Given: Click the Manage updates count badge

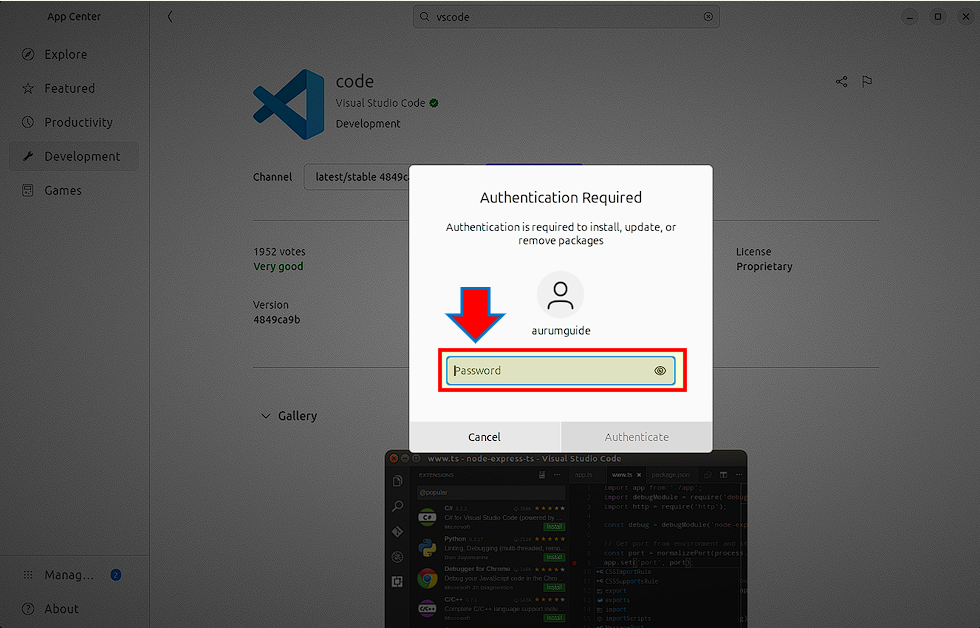Looking at the screenshot, I should [x=116, y=575].
